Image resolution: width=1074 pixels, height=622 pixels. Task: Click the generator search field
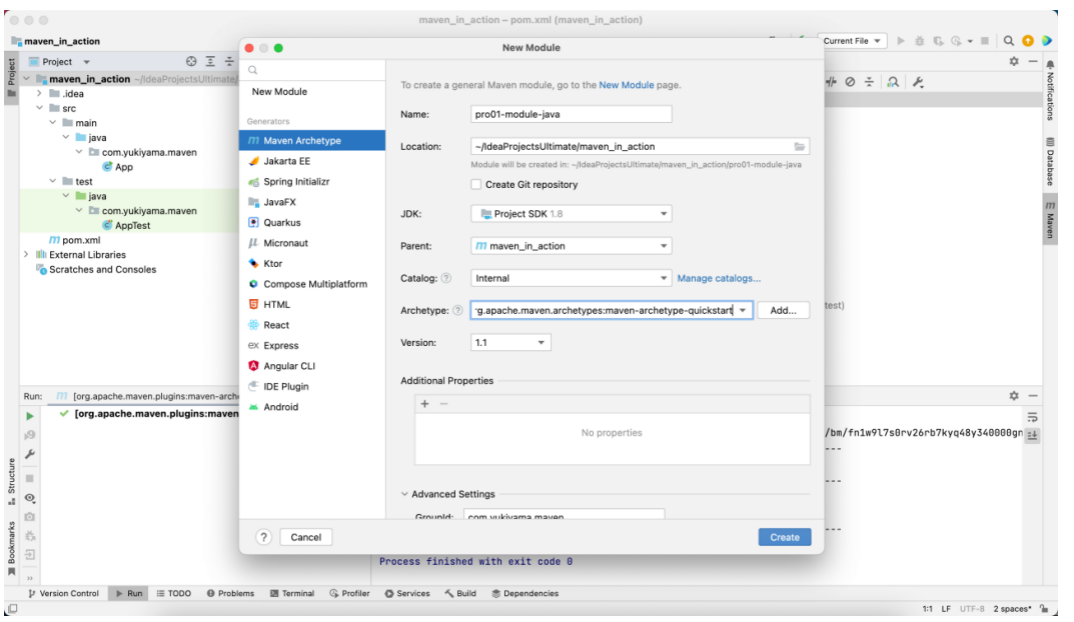[312, 70]
